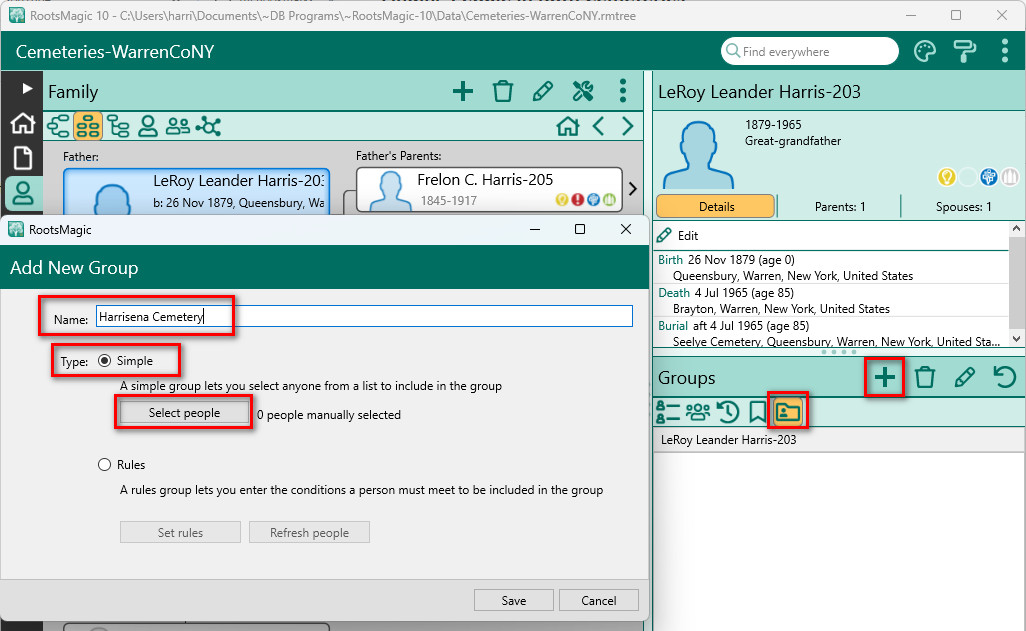Click Cancel in Add New Group
1026x631 pixels.
[x=599, y=600]
